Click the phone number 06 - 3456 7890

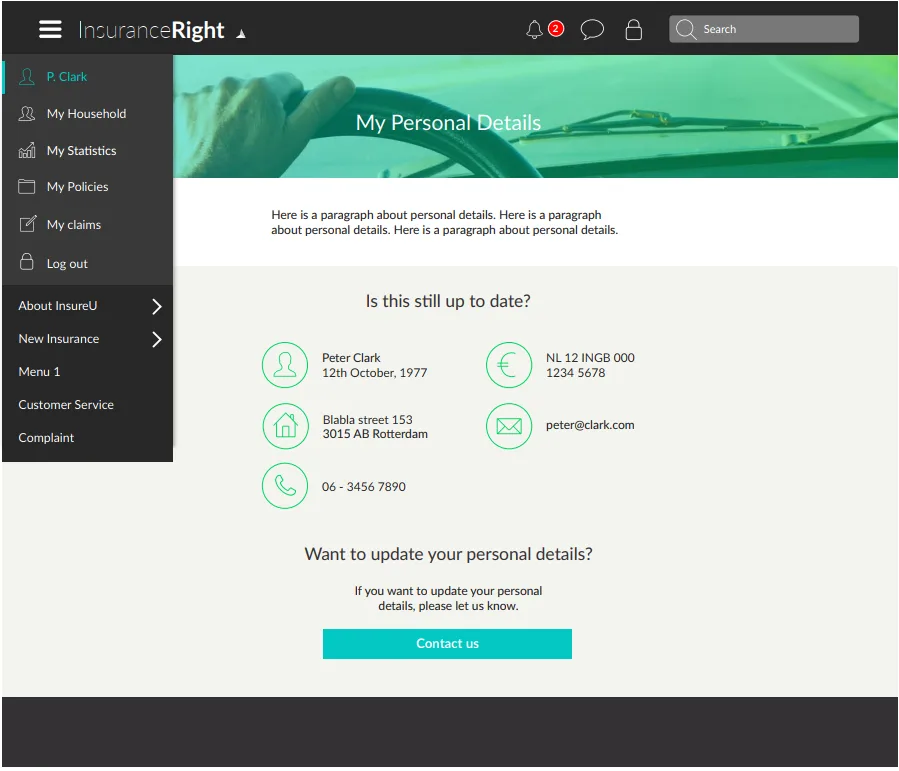(x=363, y=487)
